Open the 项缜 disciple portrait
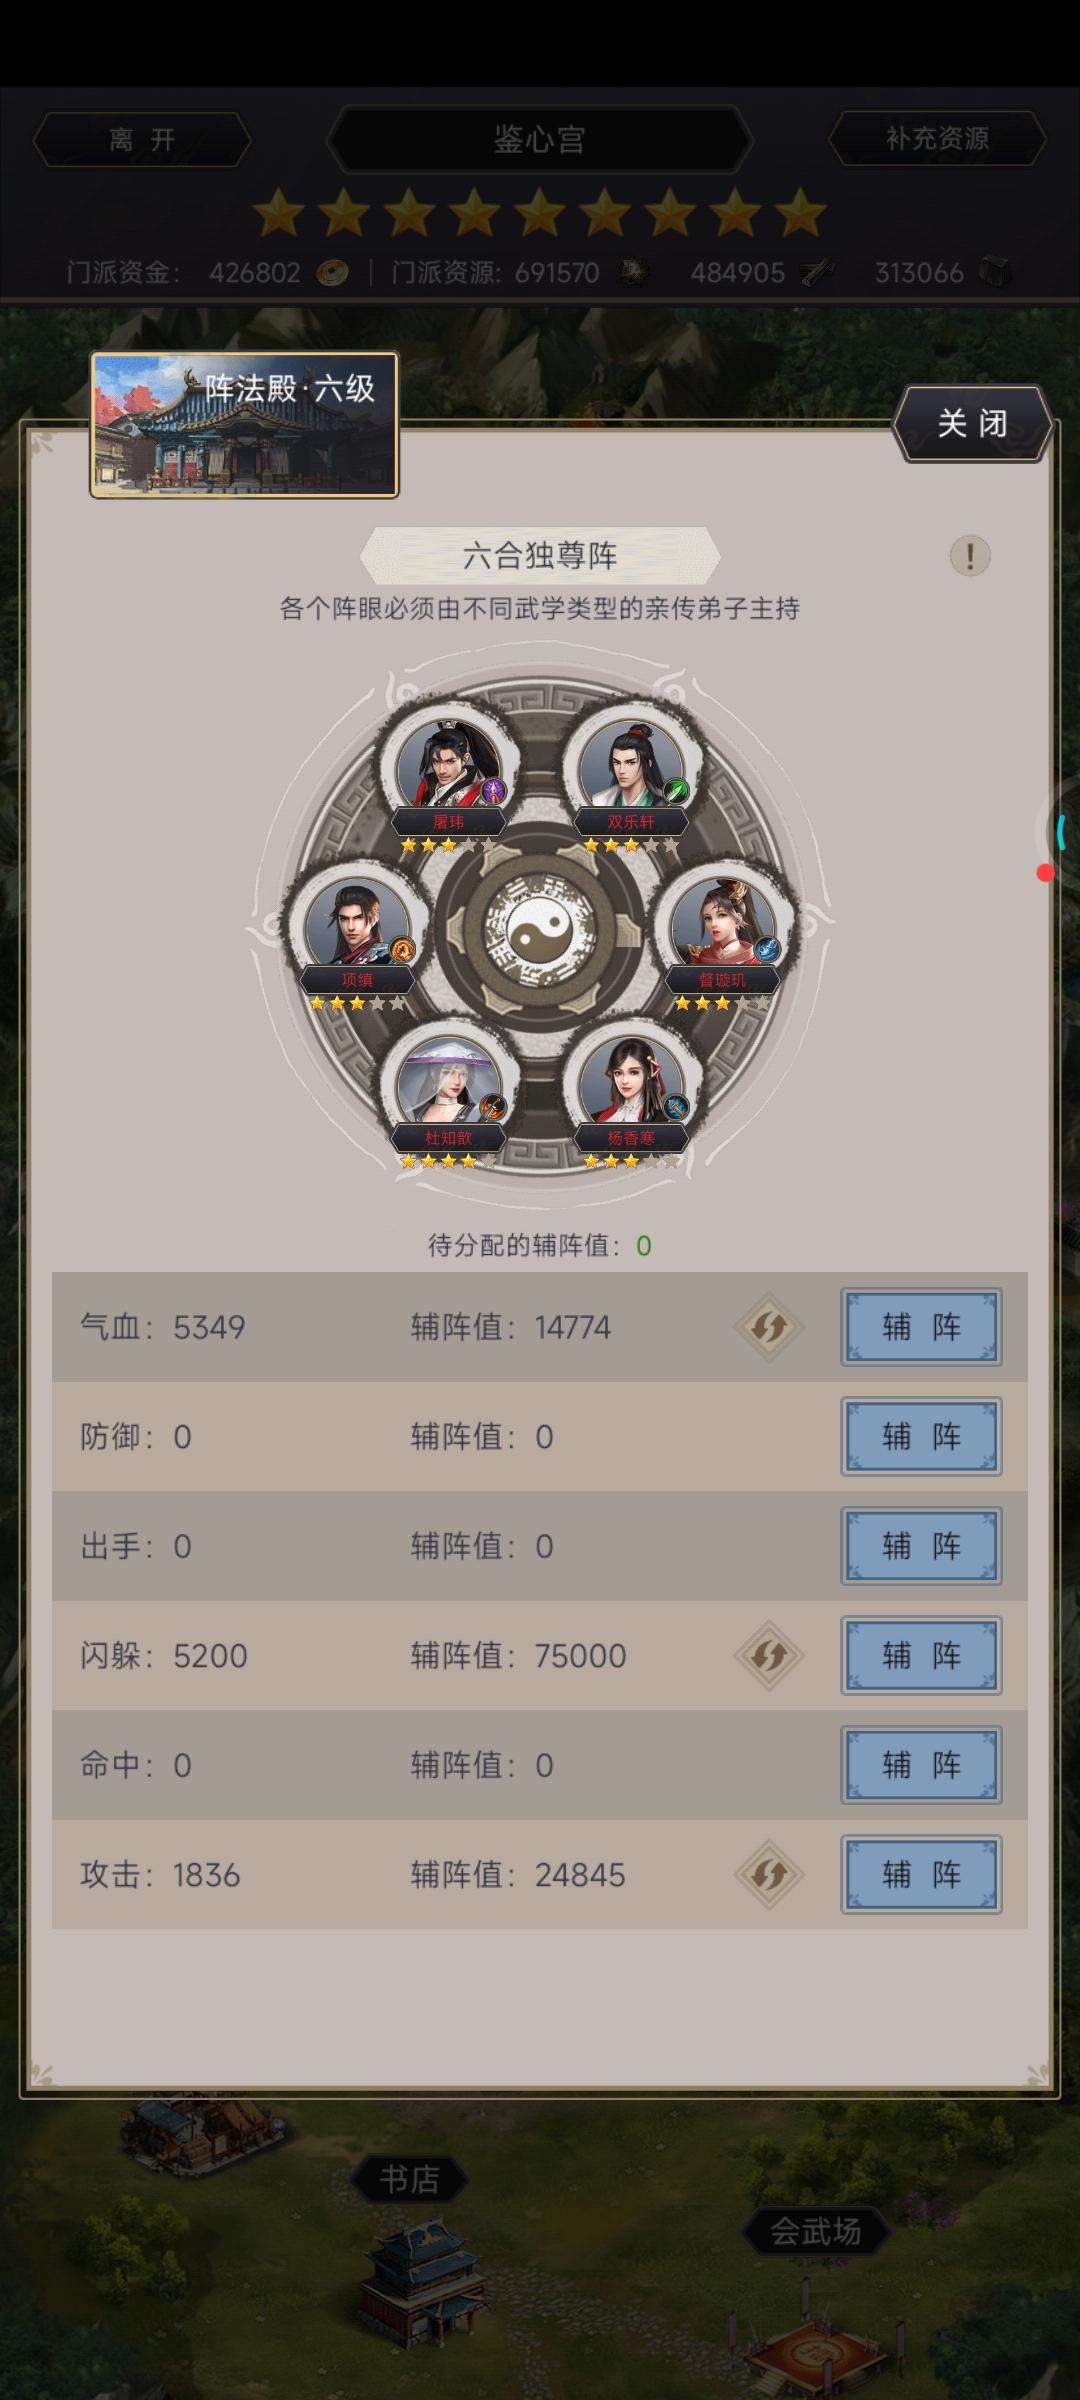This screenshot has height=2400, width=1080. pos(357,925)
